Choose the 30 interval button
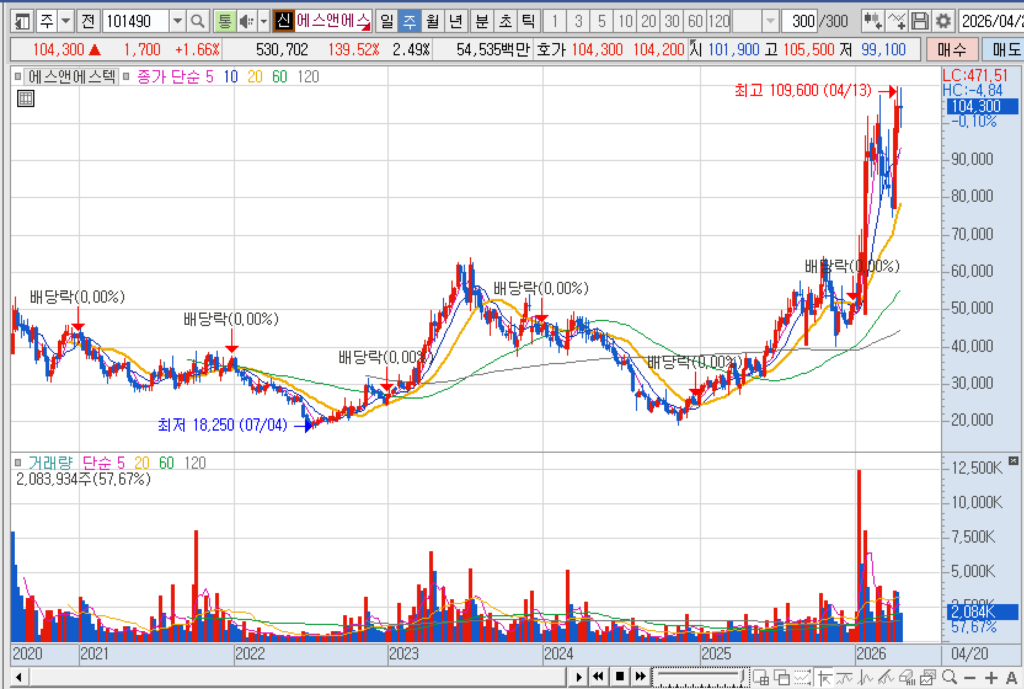 673,22
